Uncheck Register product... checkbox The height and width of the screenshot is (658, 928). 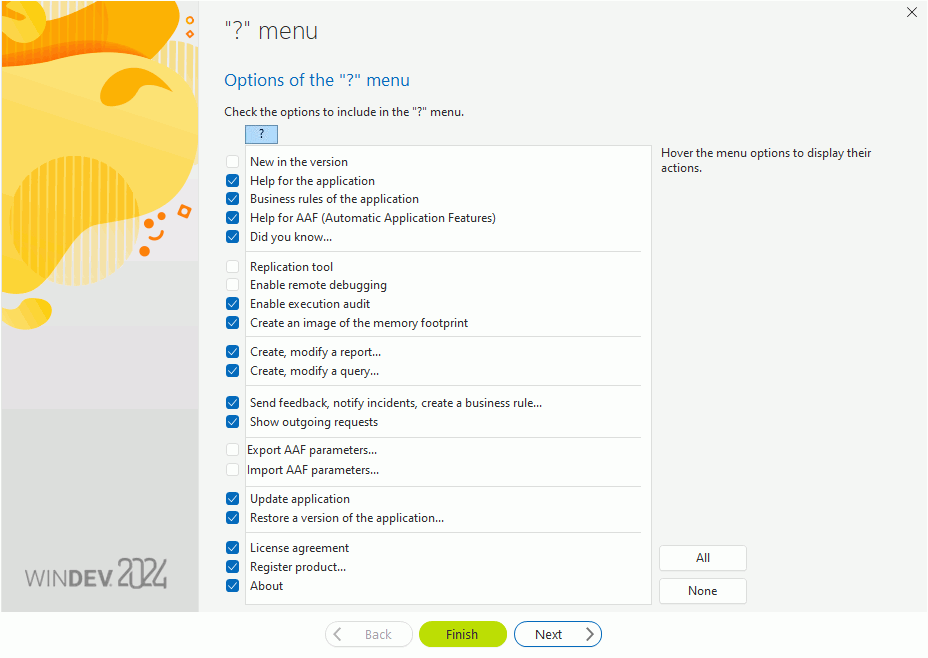pyautogui.click(x=233, y=567)
